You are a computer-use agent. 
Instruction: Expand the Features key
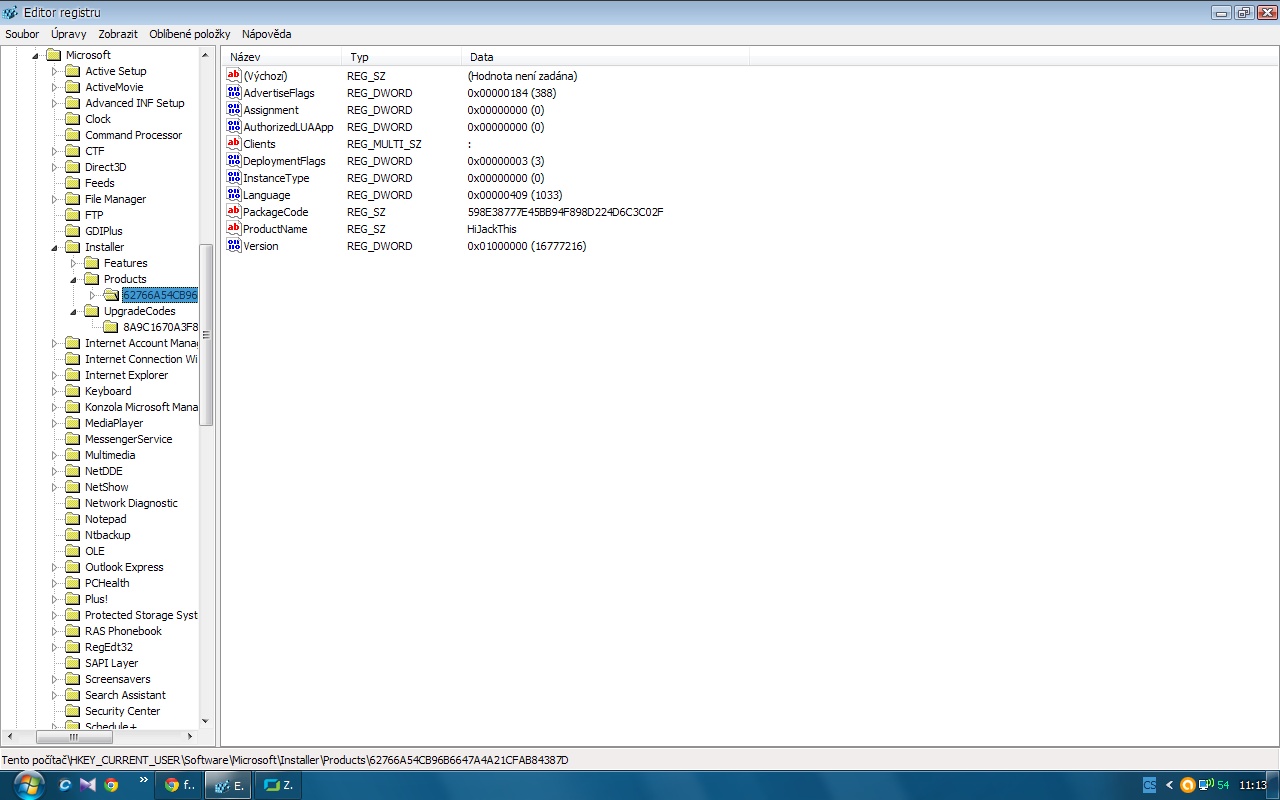click(x=74, y=264)
